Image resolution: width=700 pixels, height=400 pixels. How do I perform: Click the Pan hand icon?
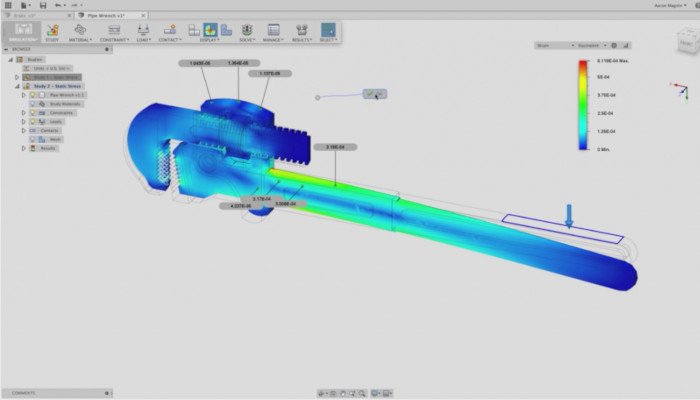click(x=343, y=393)
